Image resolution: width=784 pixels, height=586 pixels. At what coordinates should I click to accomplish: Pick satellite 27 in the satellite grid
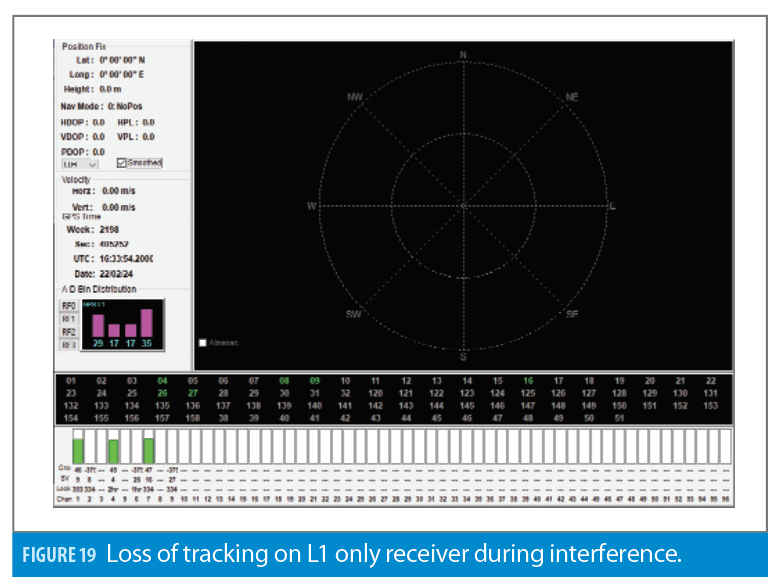point(192,394)
